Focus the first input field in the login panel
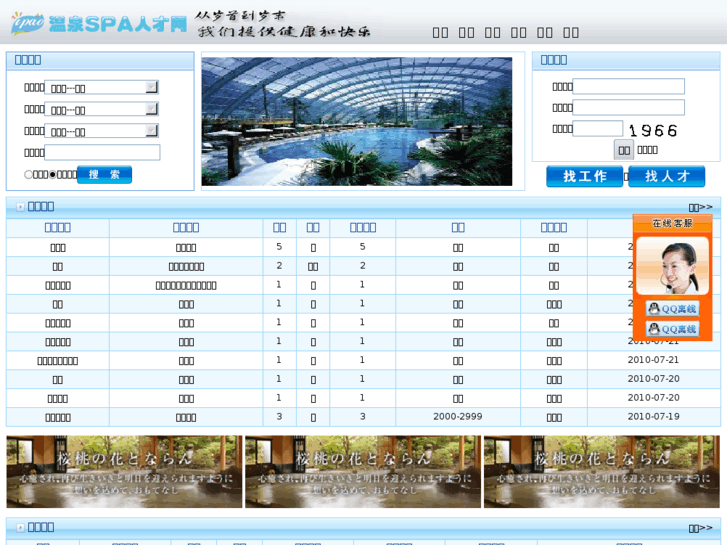The height and width of the screenshot is (545, 727). [x=629, y=86]
